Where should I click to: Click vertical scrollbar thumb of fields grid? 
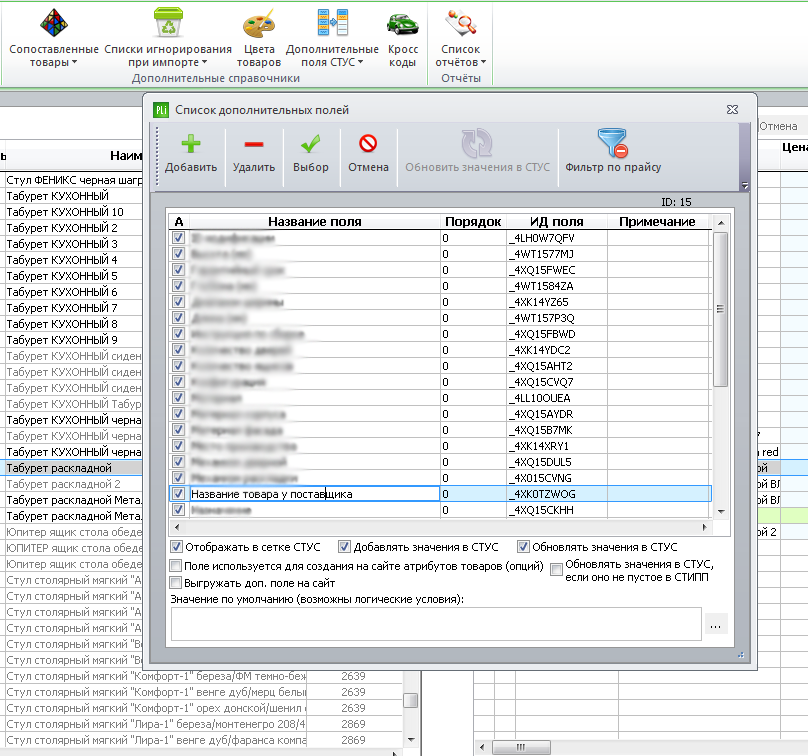click(720, 309)
